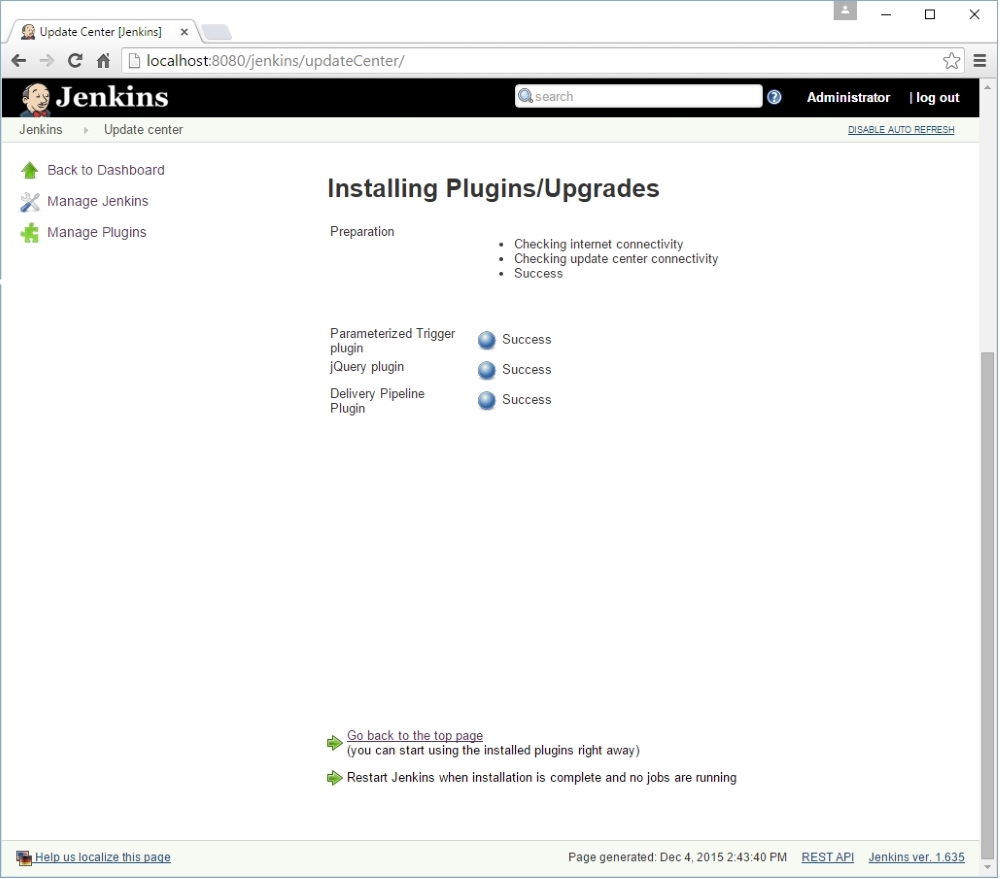Click the page generated timestamp text
The image size is (1000, 879).
[677, 857]
